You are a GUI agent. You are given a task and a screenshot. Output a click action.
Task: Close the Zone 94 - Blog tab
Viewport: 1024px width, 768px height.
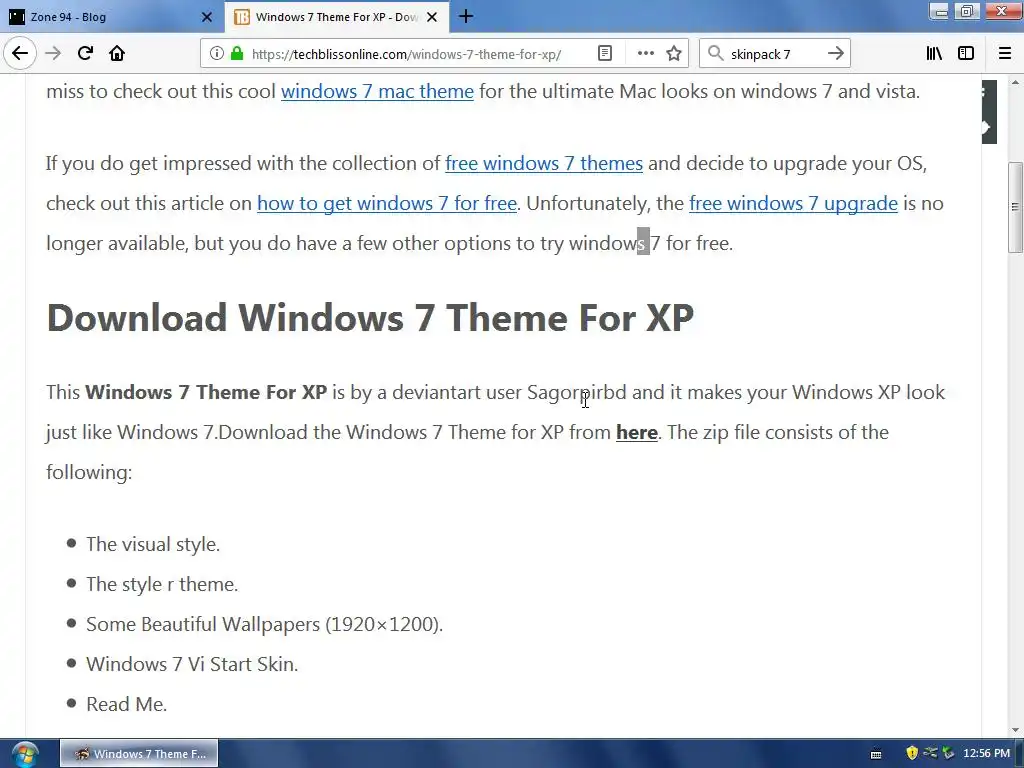[207, 17]
